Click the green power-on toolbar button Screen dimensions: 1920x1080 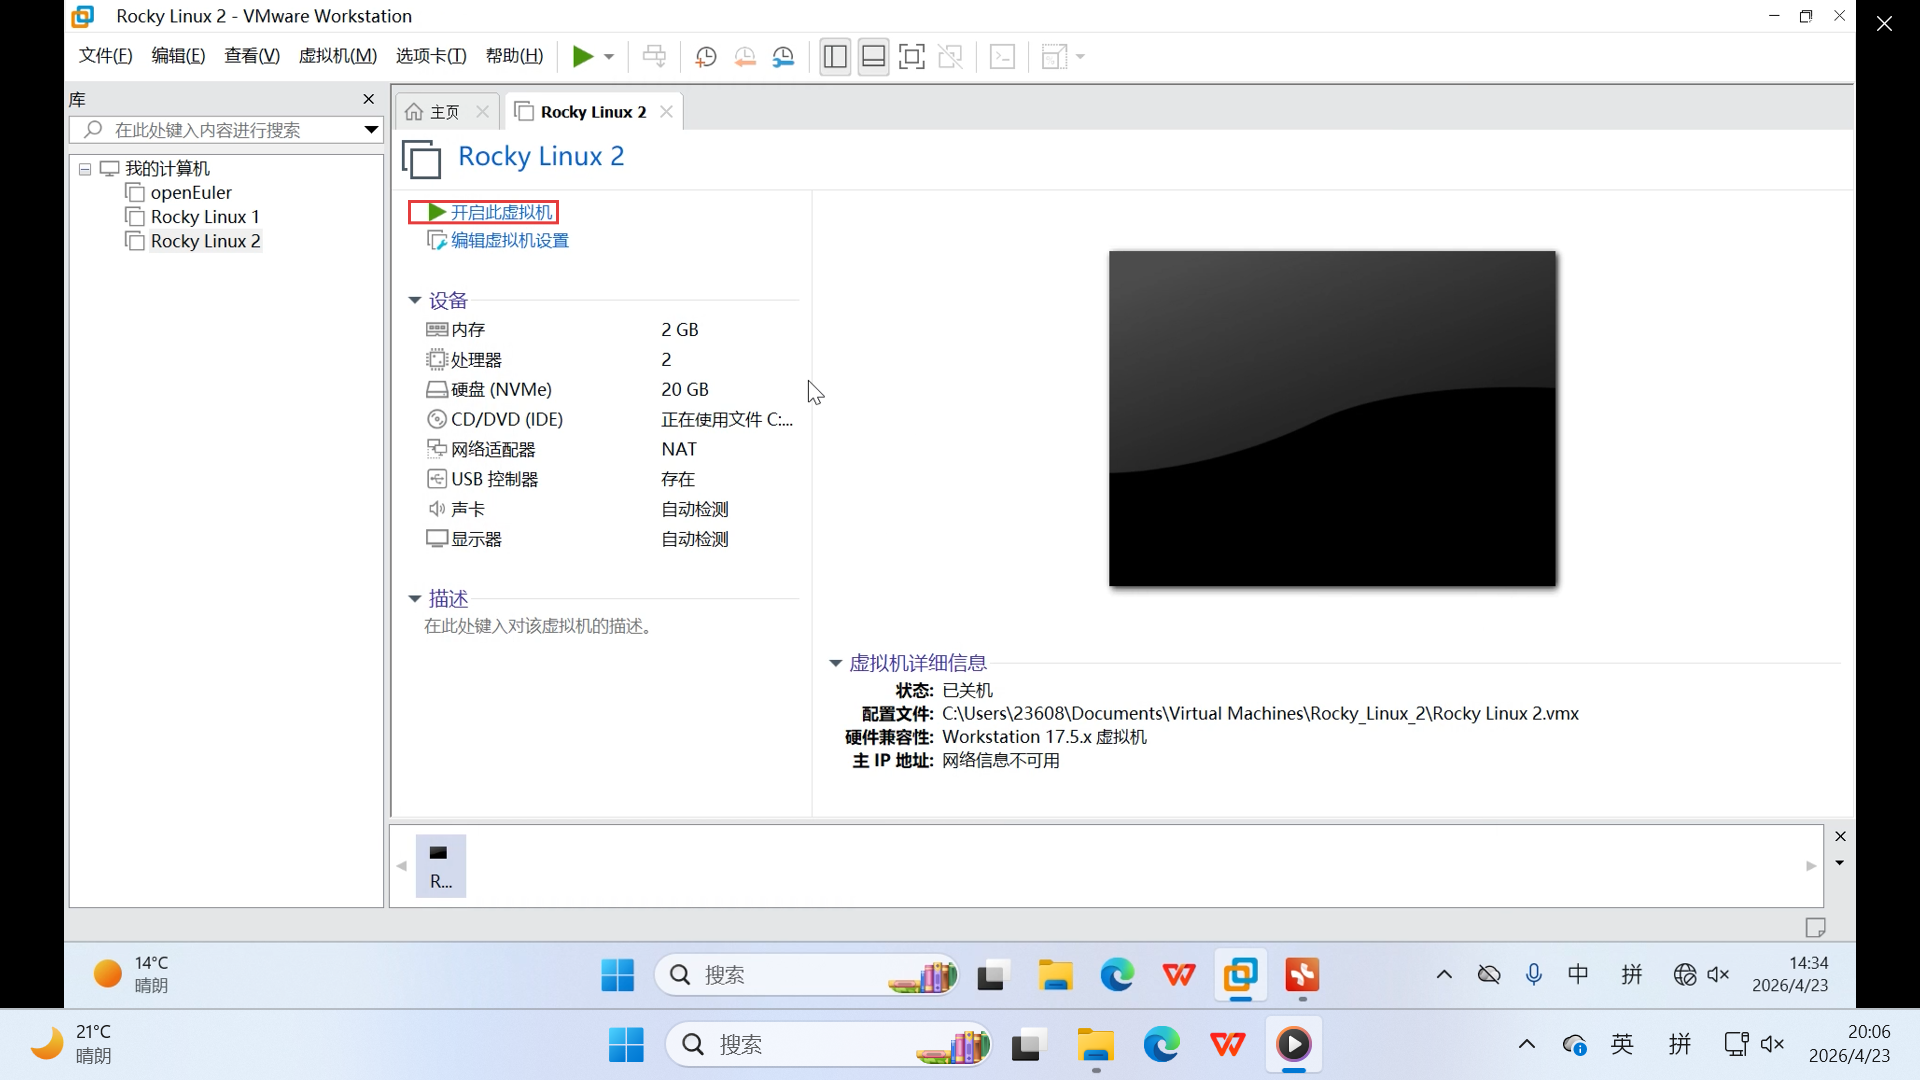tap(582, 57)
